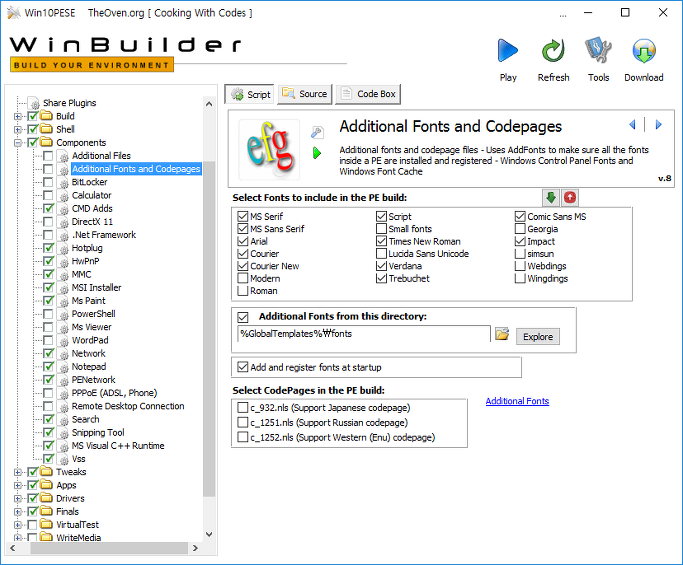
Task: Go to previous script with left arrow
Action: (632, 125)
